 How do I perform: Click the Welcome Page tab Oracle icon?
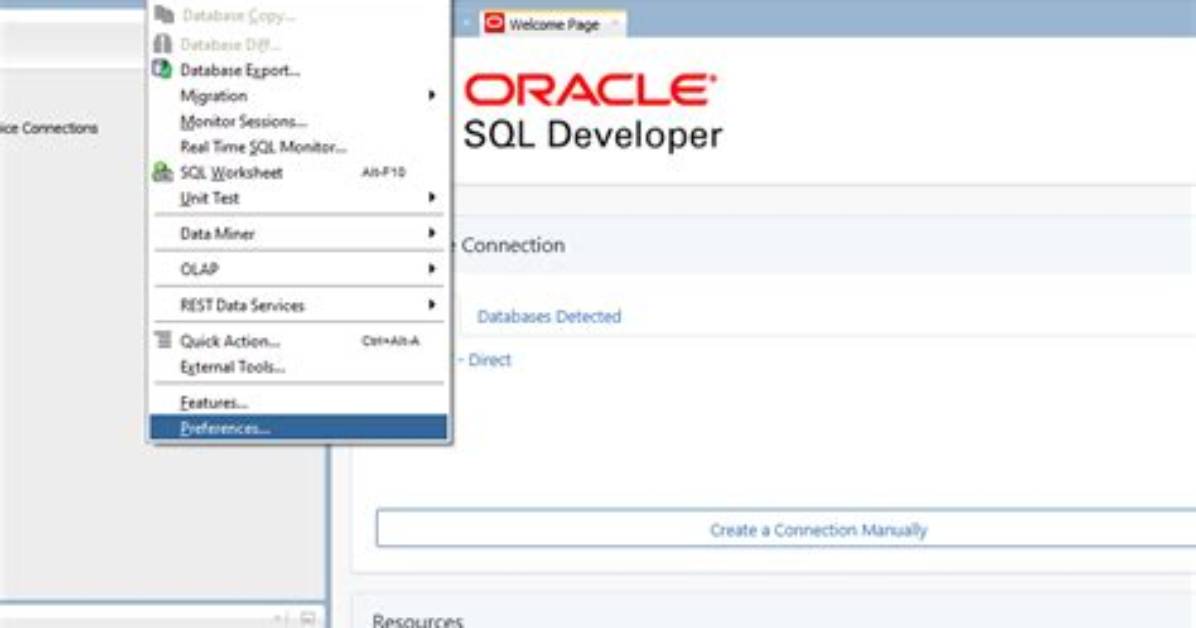(494, 23)
